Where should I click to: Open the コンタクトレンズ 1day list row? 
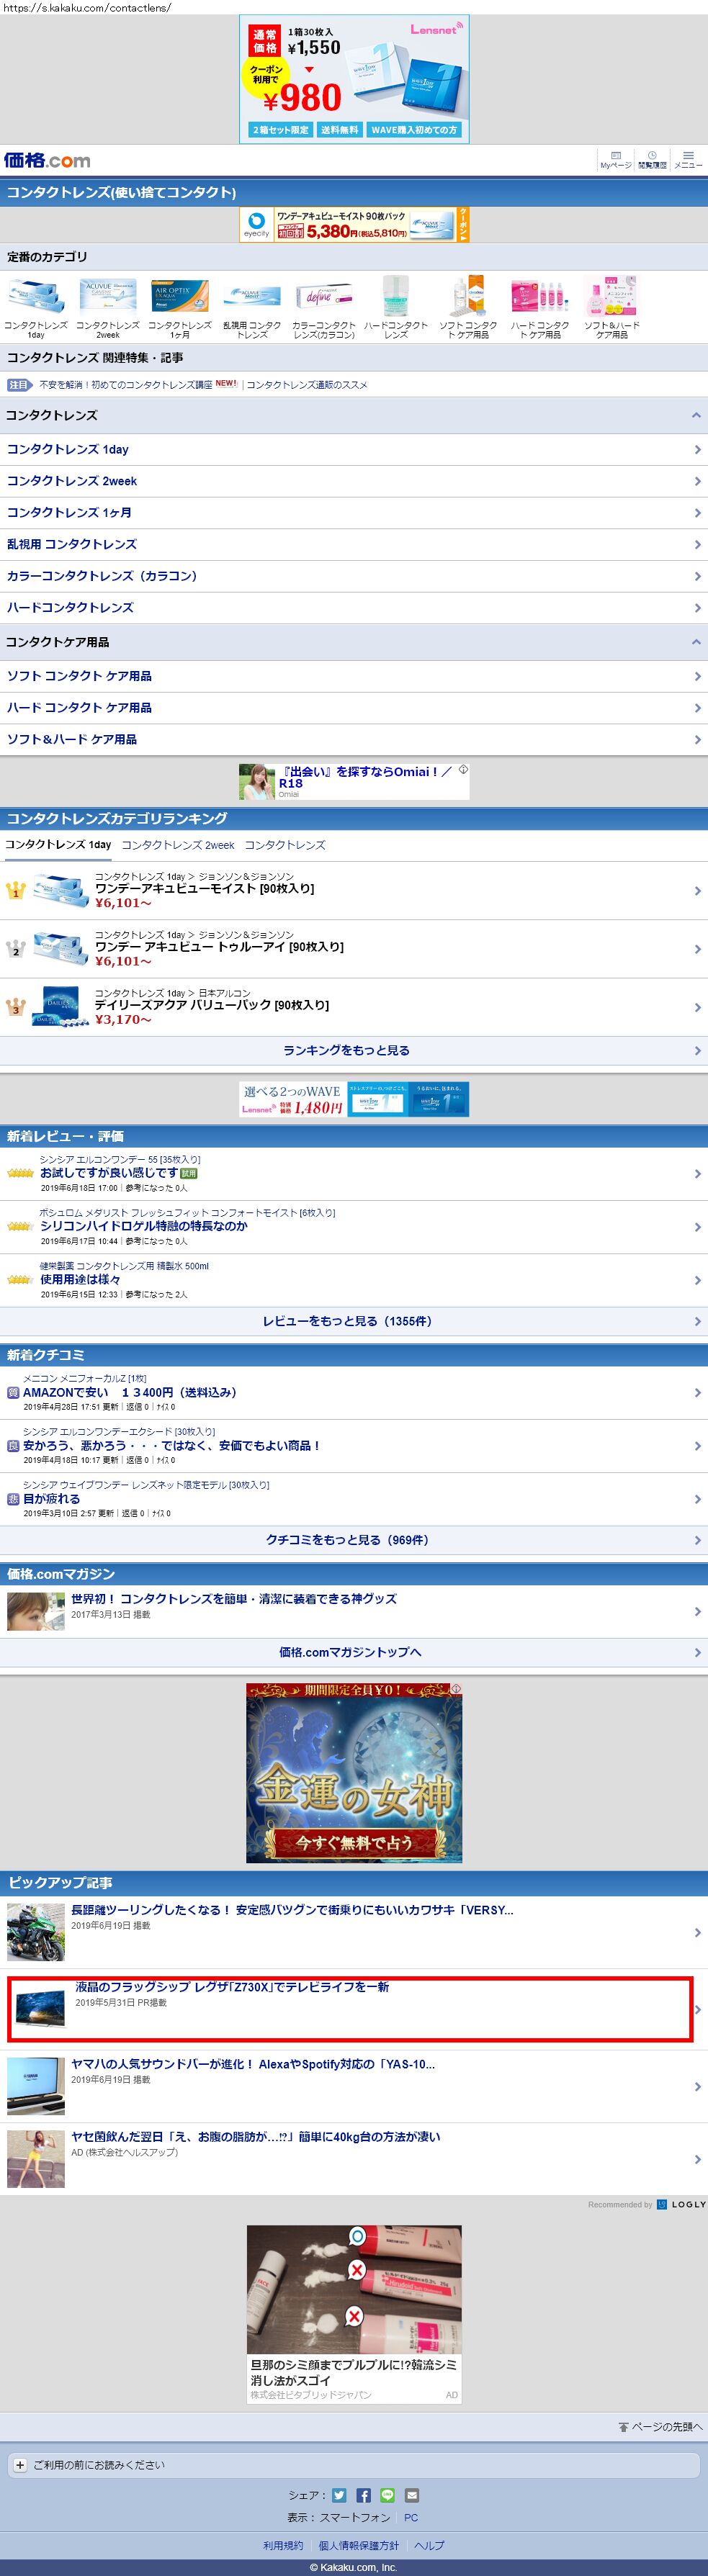click(354, 449)
